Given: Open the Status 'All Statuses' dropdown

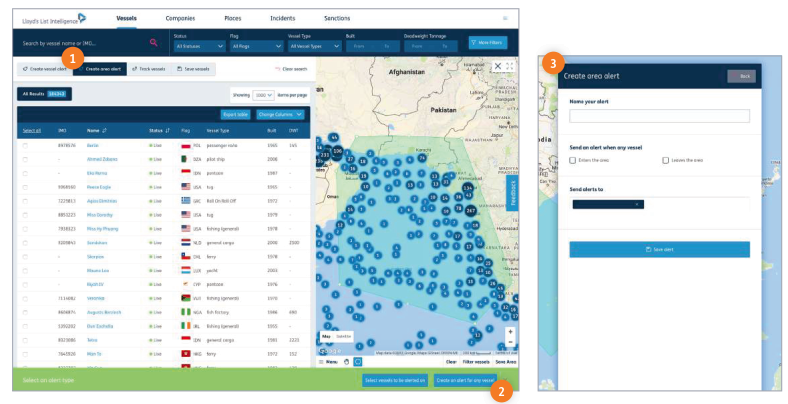Looking at the screenshot, I should click(200, 46).
